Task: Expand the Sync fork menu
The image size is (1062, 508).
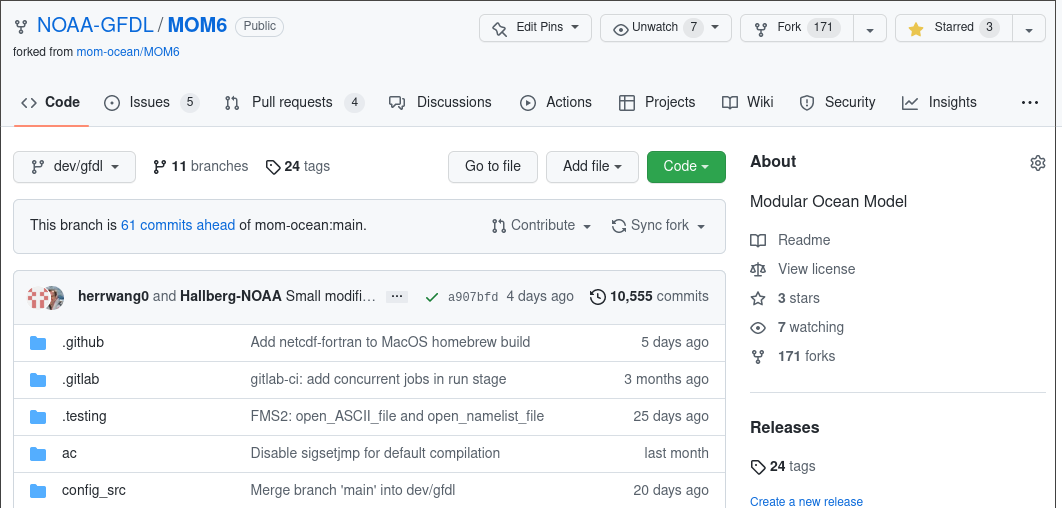Action: click(x=659, y=226)
